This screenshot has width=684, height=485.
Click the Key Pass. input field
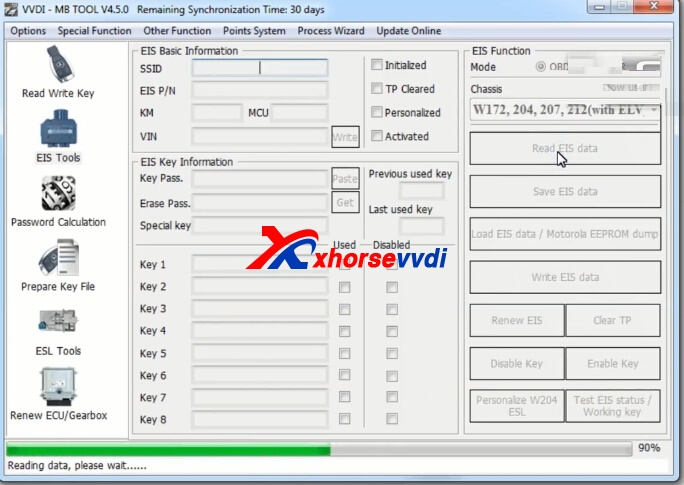(260, 178)
